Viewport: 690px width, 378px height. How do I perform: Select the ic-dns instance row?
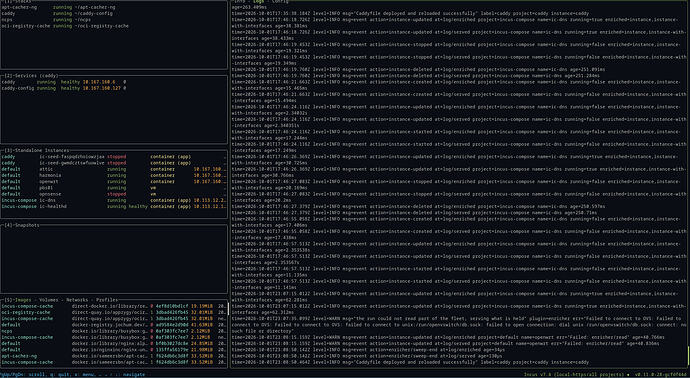[x=114, y=200]
